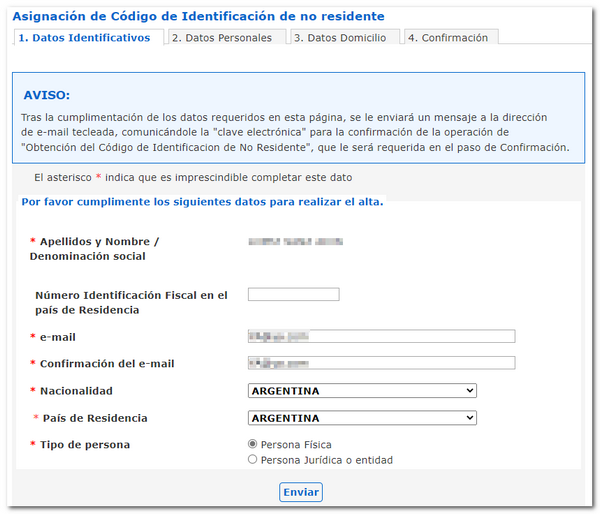Click the Confirmación del e-mail field
The width and height of the screenshot is (600, 514).
point(380,363)
